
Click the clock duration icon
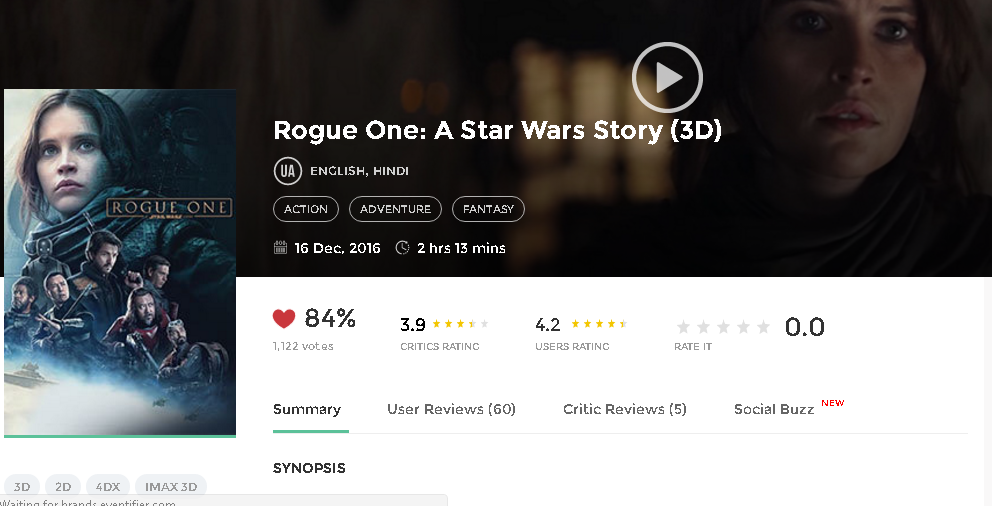coord(402,248)
